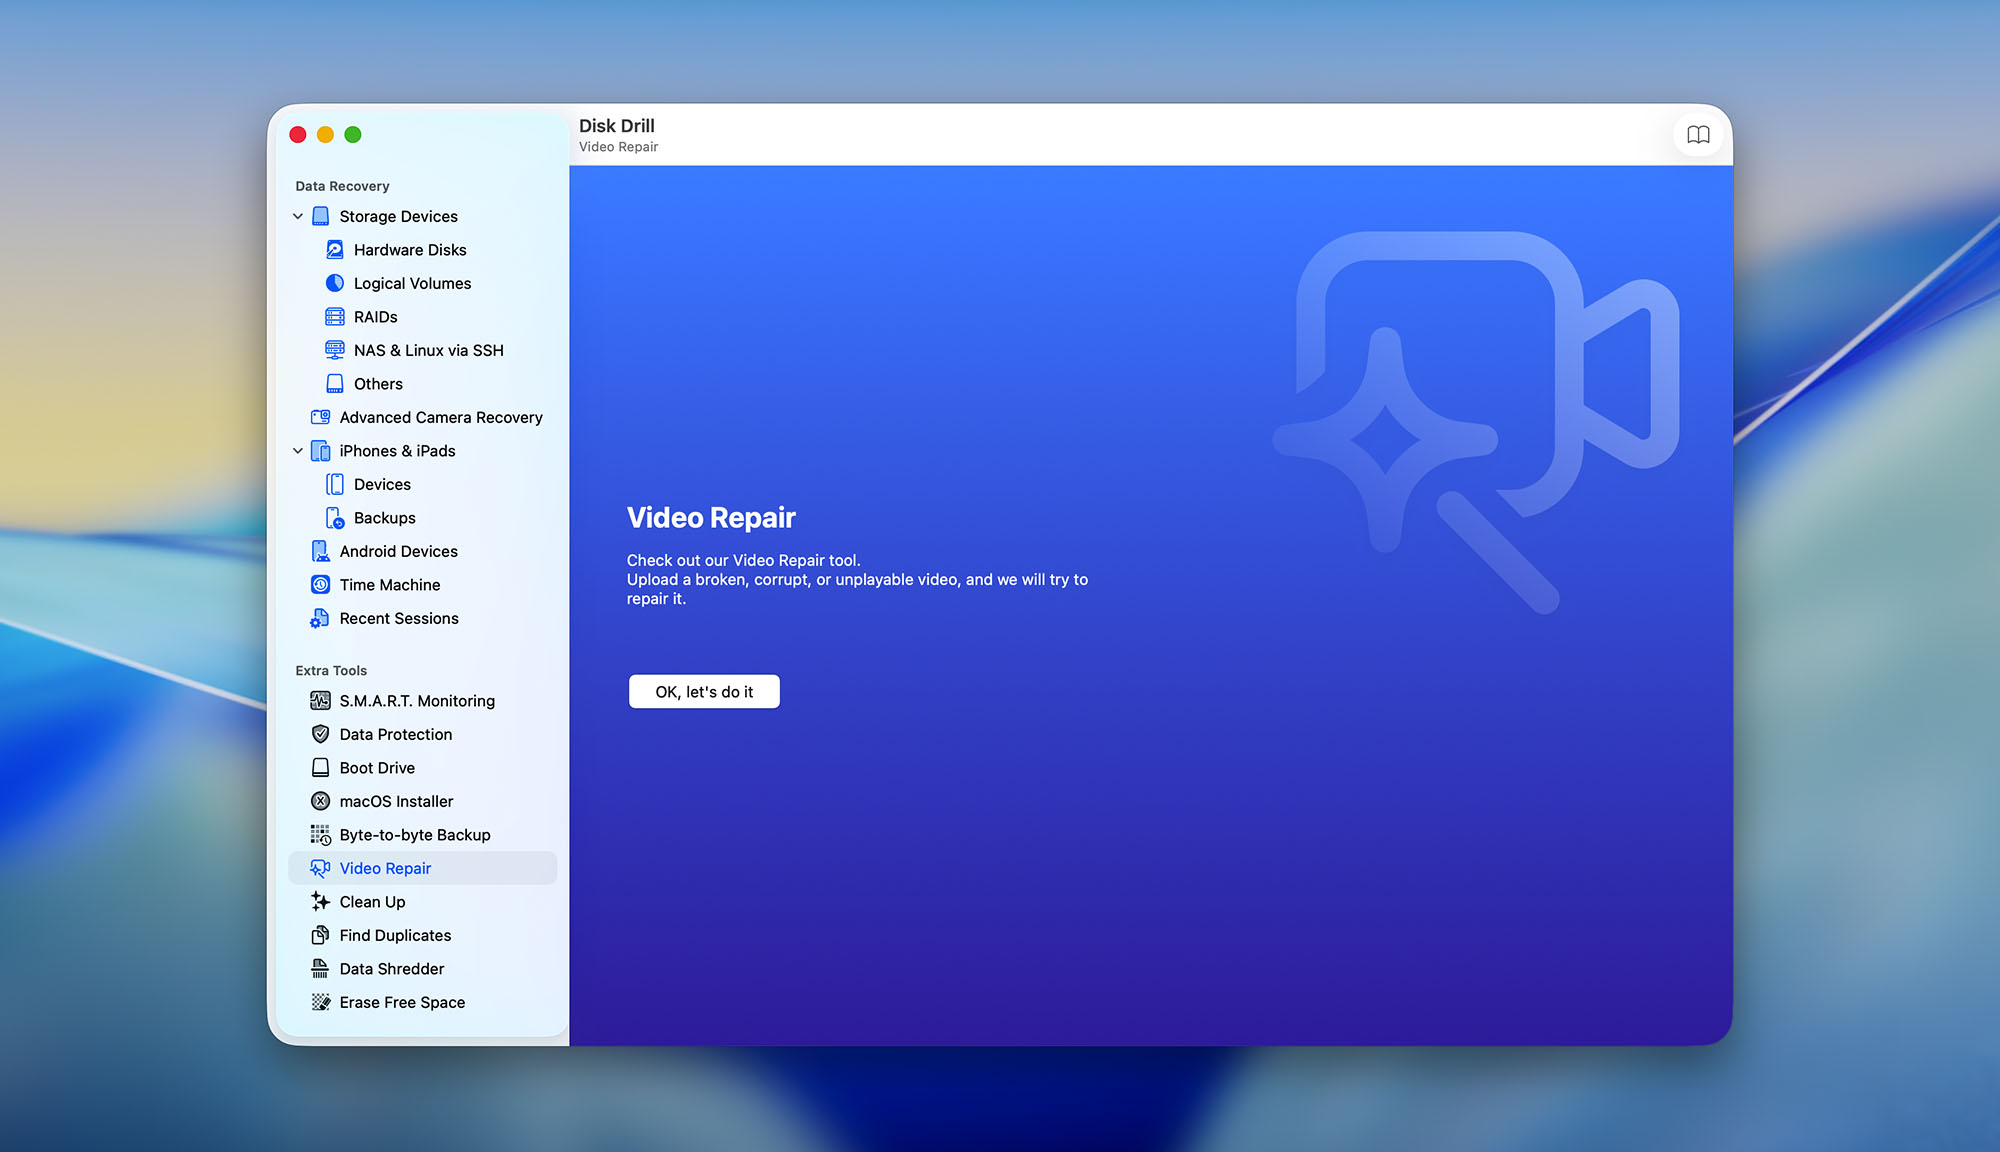Expand Hardware Disks under Storage Devices
Image resolution: width=2000 pixels, height=1152 pixels.
[x=410, y=249]
